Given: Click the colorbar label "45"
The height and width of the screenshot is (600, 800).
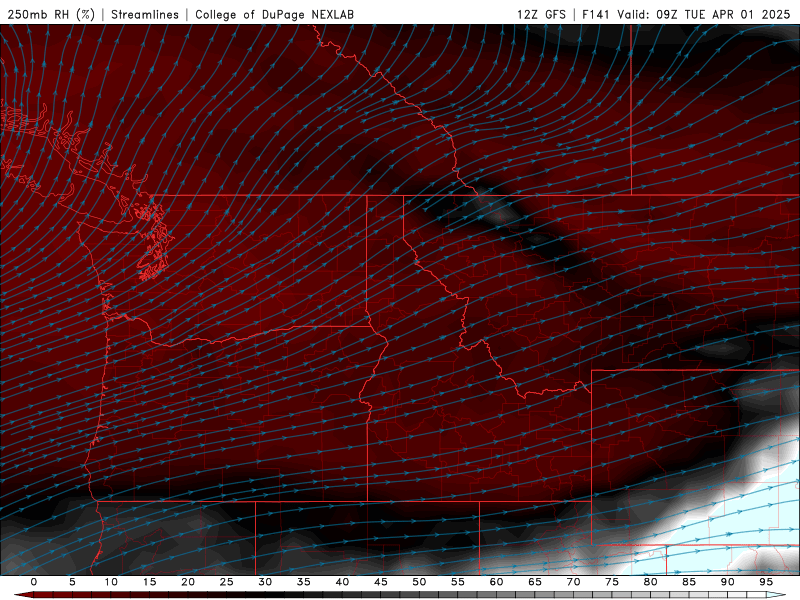Looking at the screenshot, I should tap(381, 582).
